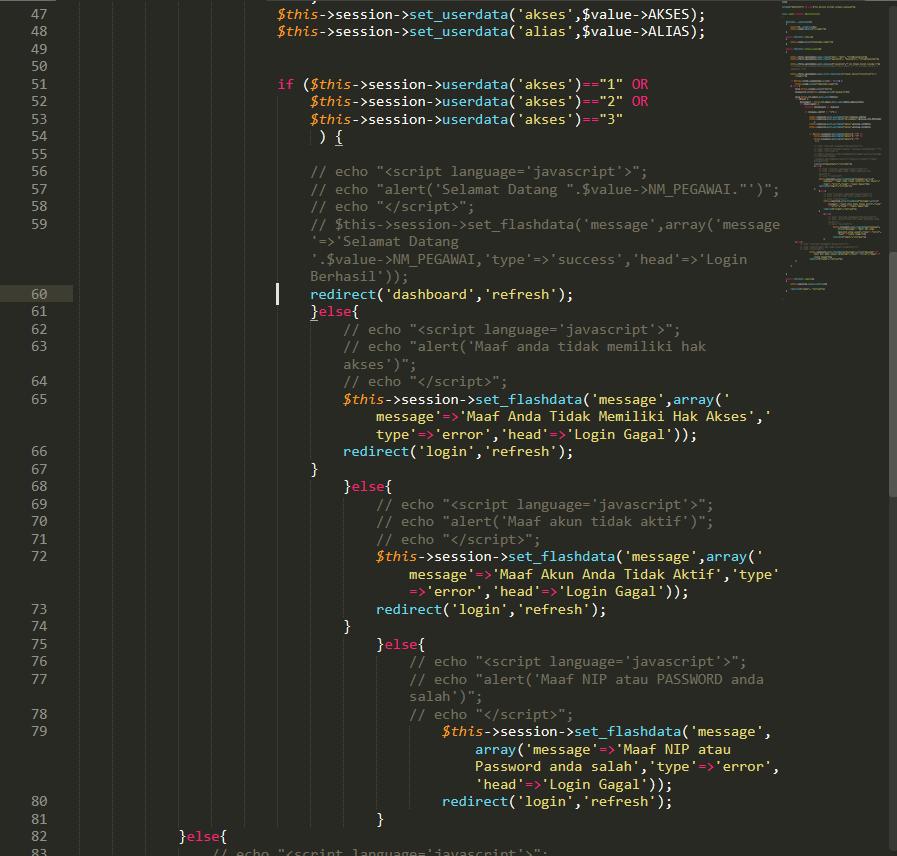897x856 pixels.
Task: Click 'Maaf Akun Anda Tidak Aktif' string
Action: [607, 574]
